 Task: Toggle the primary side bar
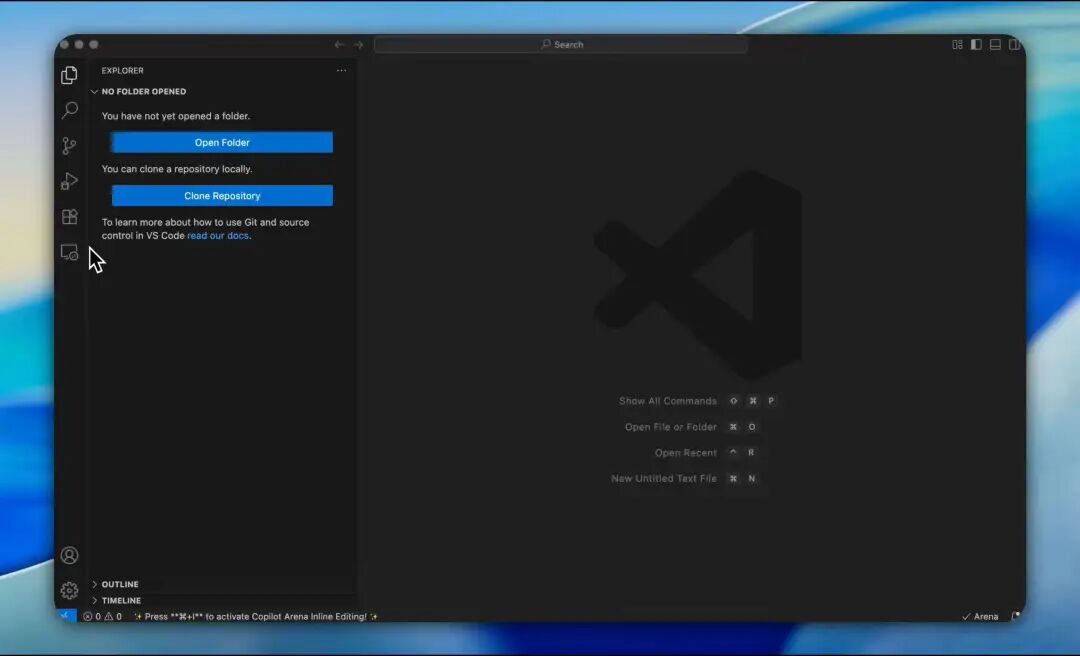click(x=976, y=44)
